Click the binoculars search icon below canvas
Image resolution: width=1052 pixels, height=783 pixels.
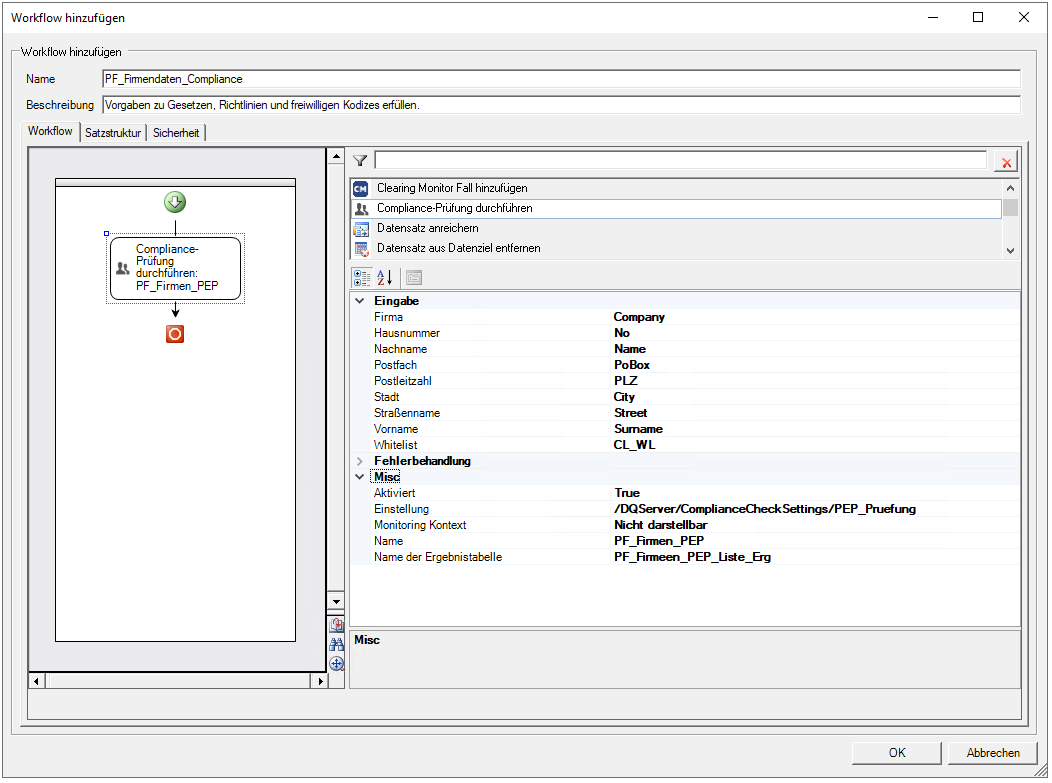pyautogui.click(x=336, y=644)
